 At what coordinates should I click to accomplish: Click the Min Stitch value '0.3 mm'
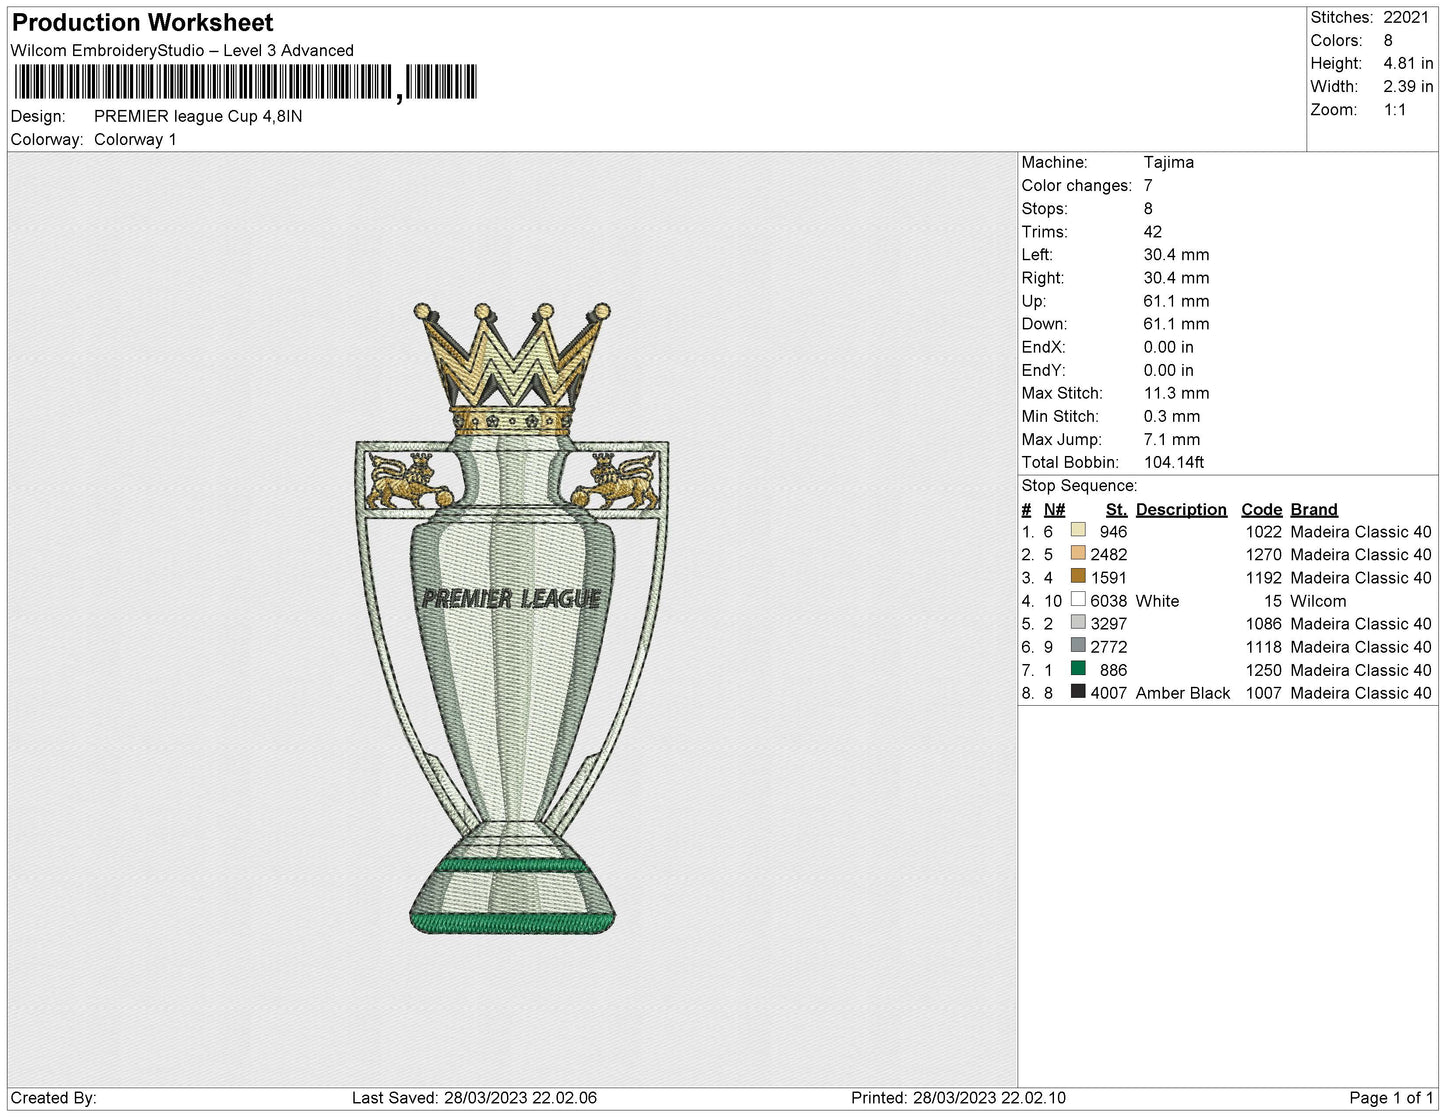1172,416
